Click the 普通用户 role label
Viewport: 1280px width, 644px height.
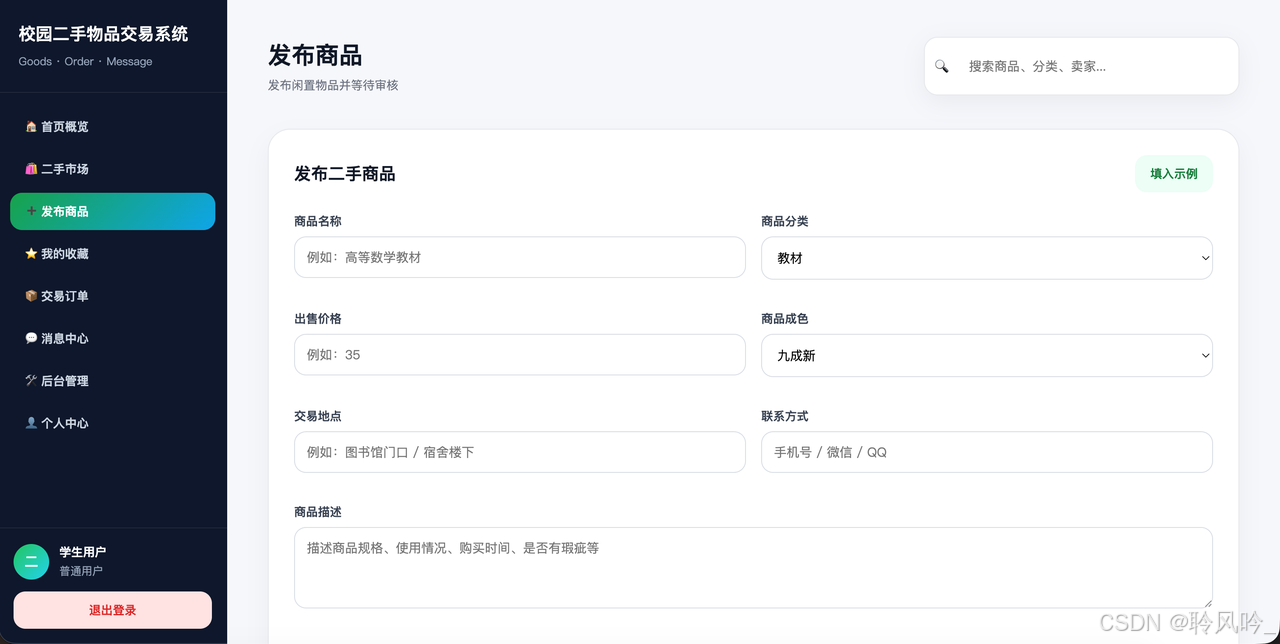click(x=81, y=571)
